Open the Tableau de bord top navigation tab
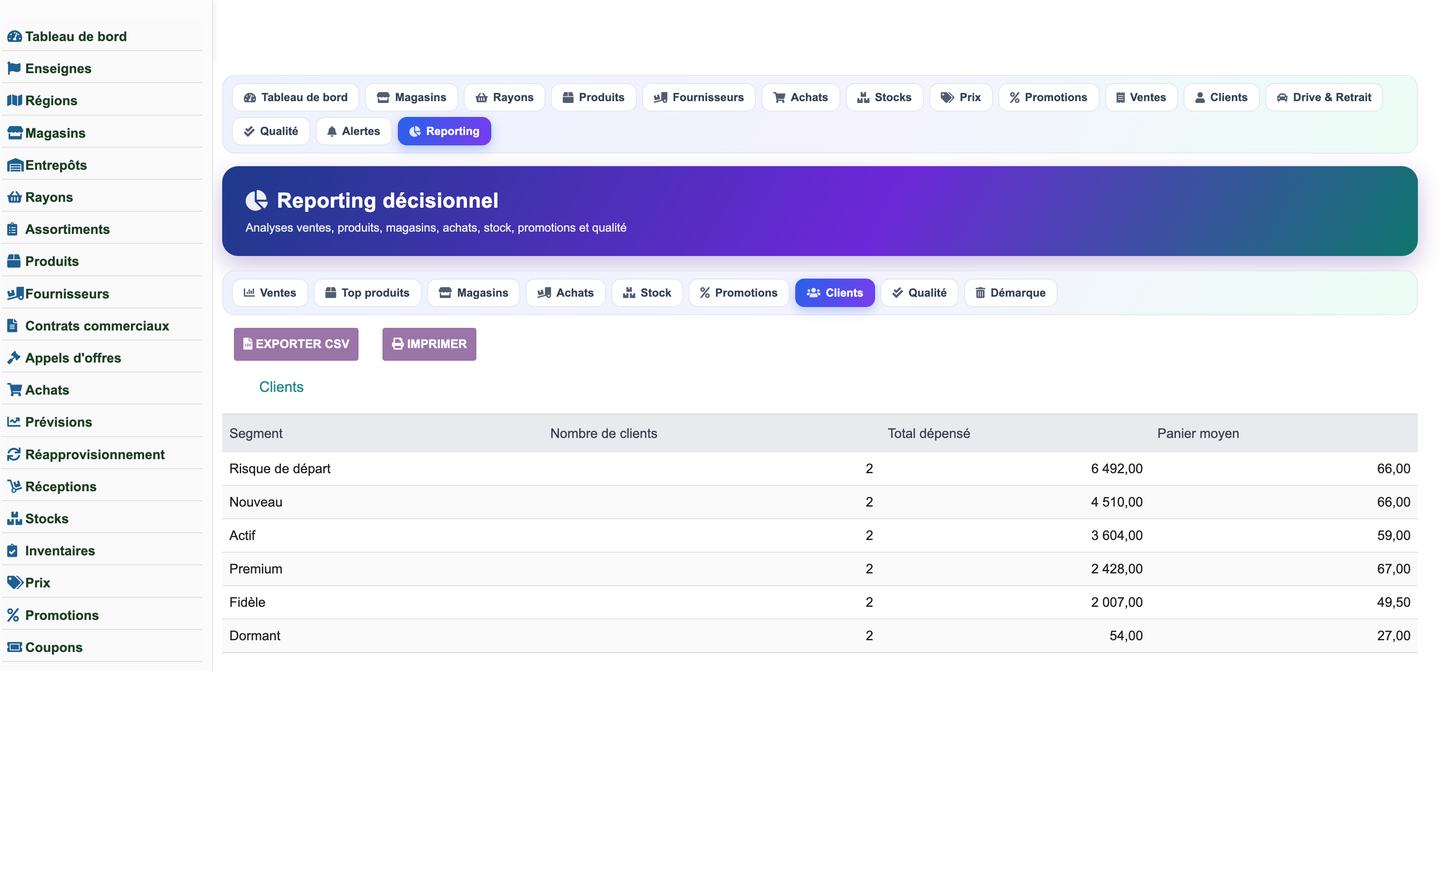This screenshot has height=894, width=1445. point(296,98)
